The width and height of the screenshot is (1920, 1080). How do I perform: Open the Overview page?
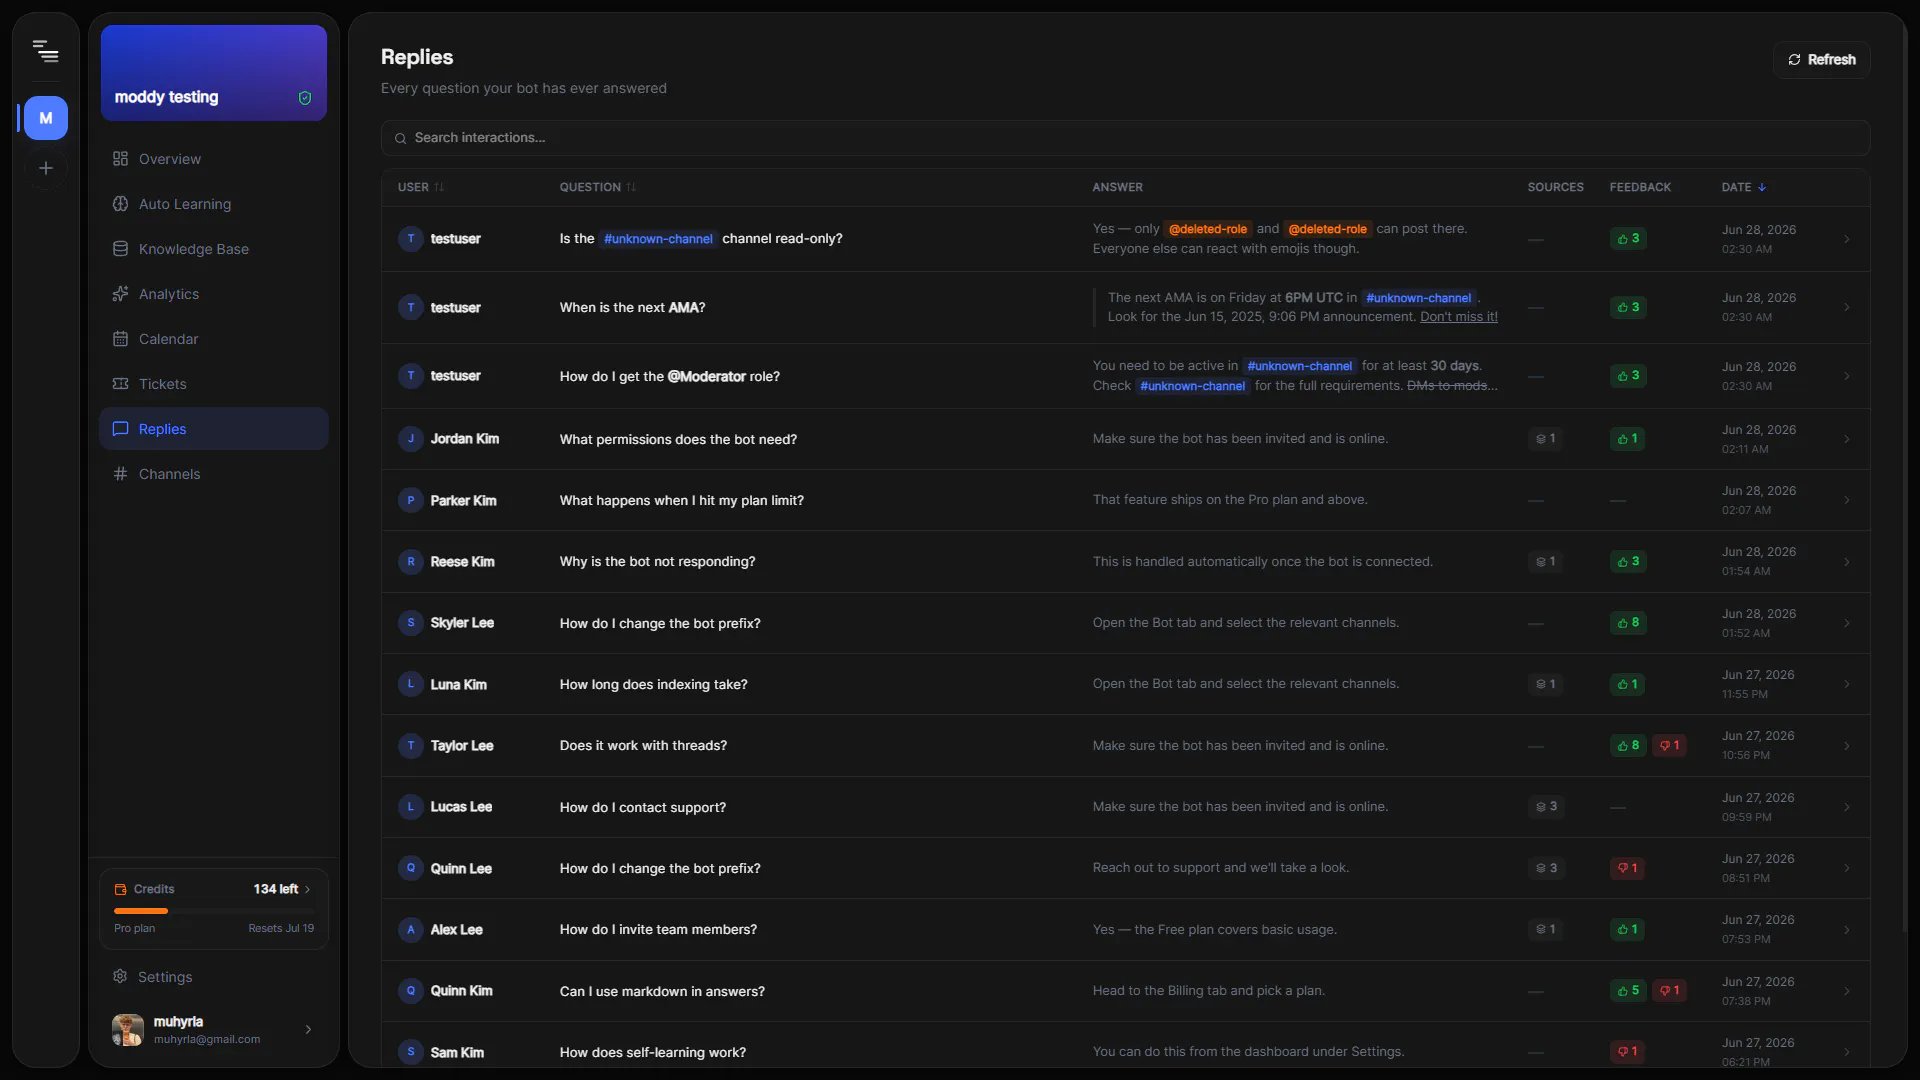tap(214, 159)
